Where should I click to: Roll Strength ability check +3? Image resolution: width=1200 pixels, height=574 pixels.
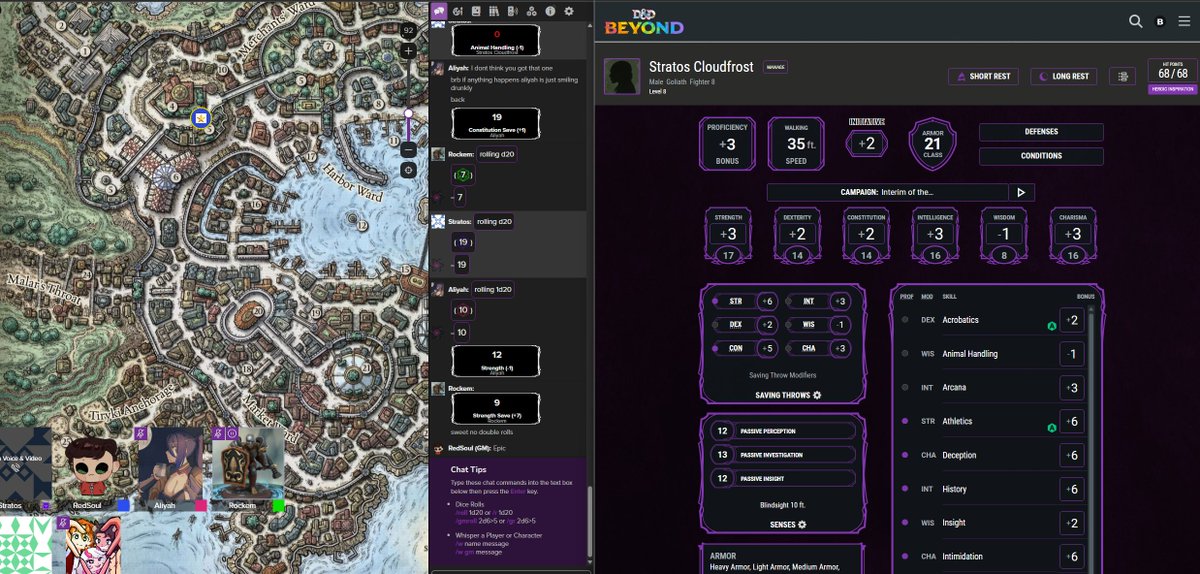(728, 234)
